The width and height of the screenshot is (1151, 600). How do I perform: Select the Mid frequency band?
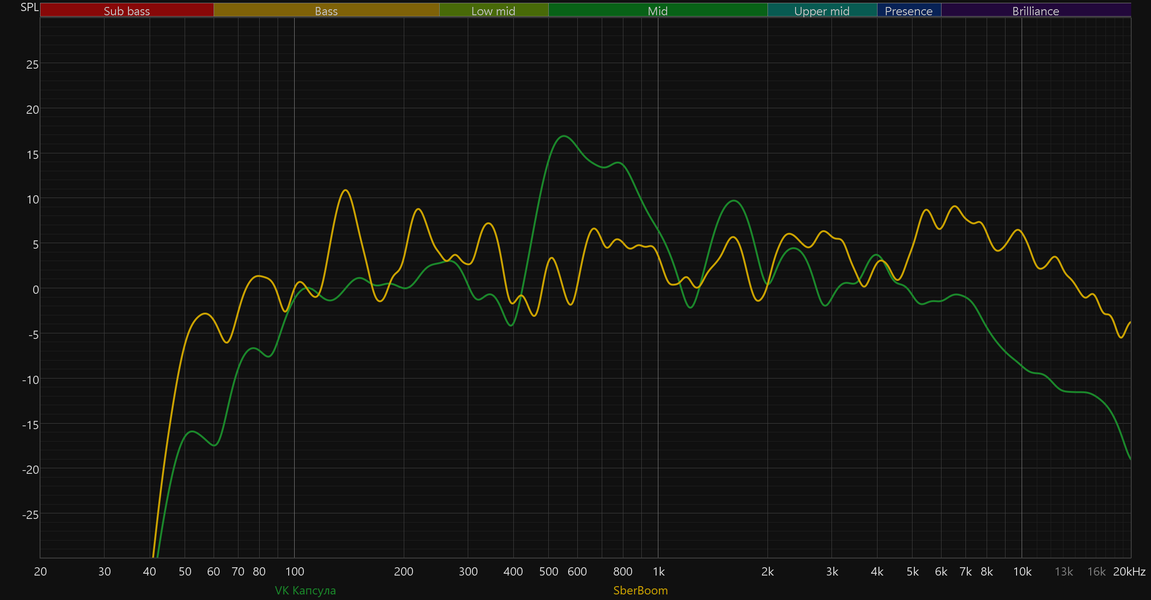[658, 11]
